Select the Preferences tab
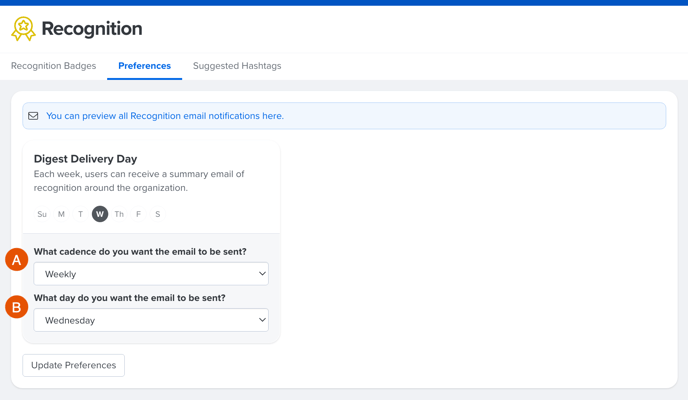 144,66
